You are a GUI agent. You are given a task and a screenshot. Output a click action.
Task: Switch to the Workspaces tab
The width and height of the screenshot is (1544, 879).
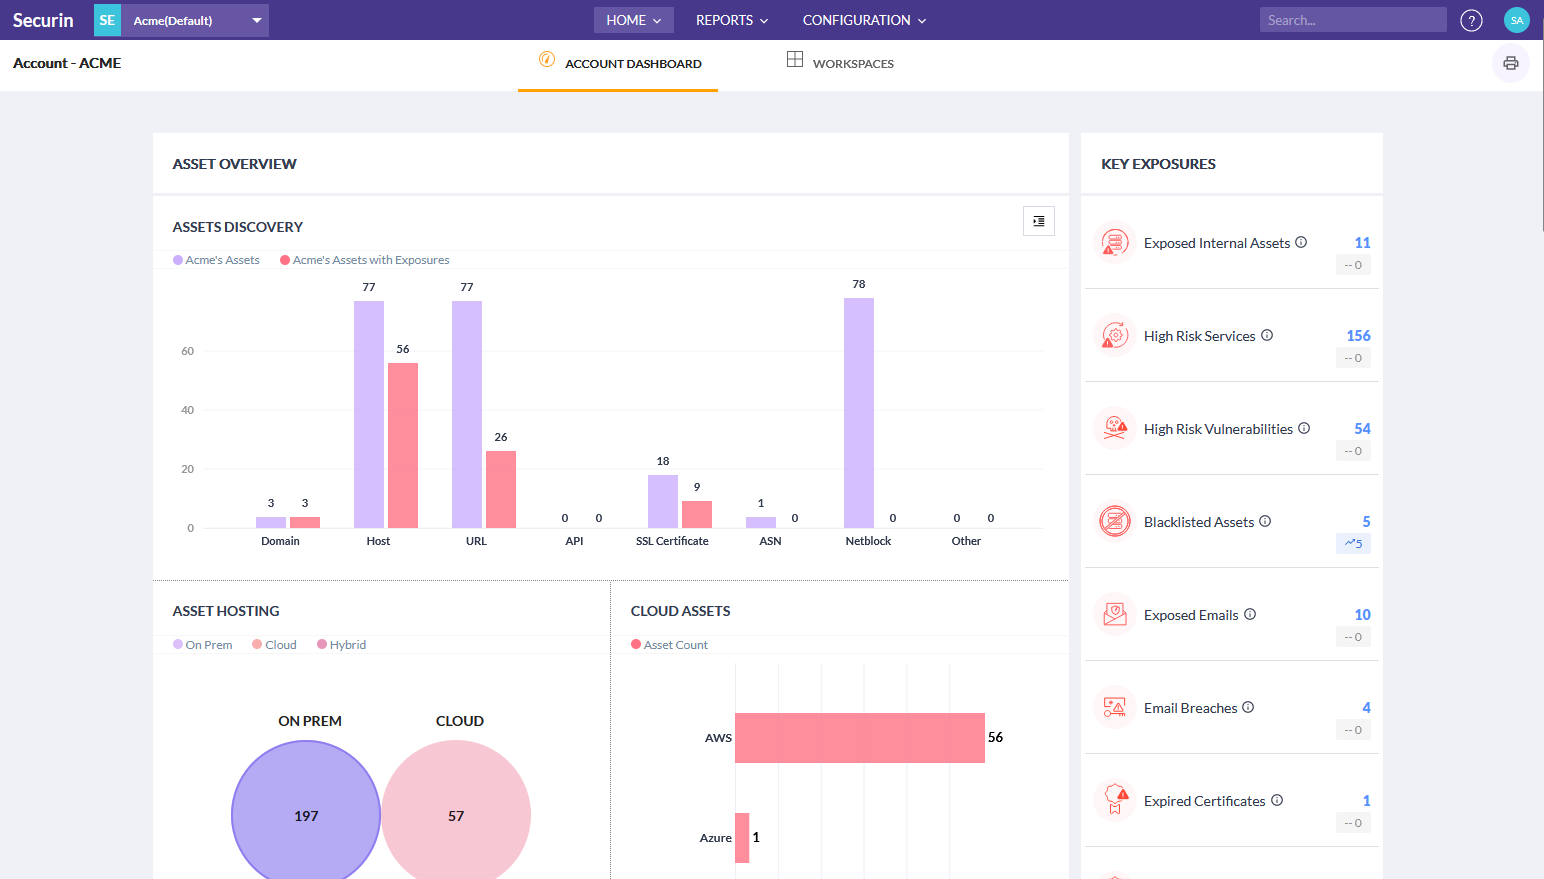click(x=841, y=64)
